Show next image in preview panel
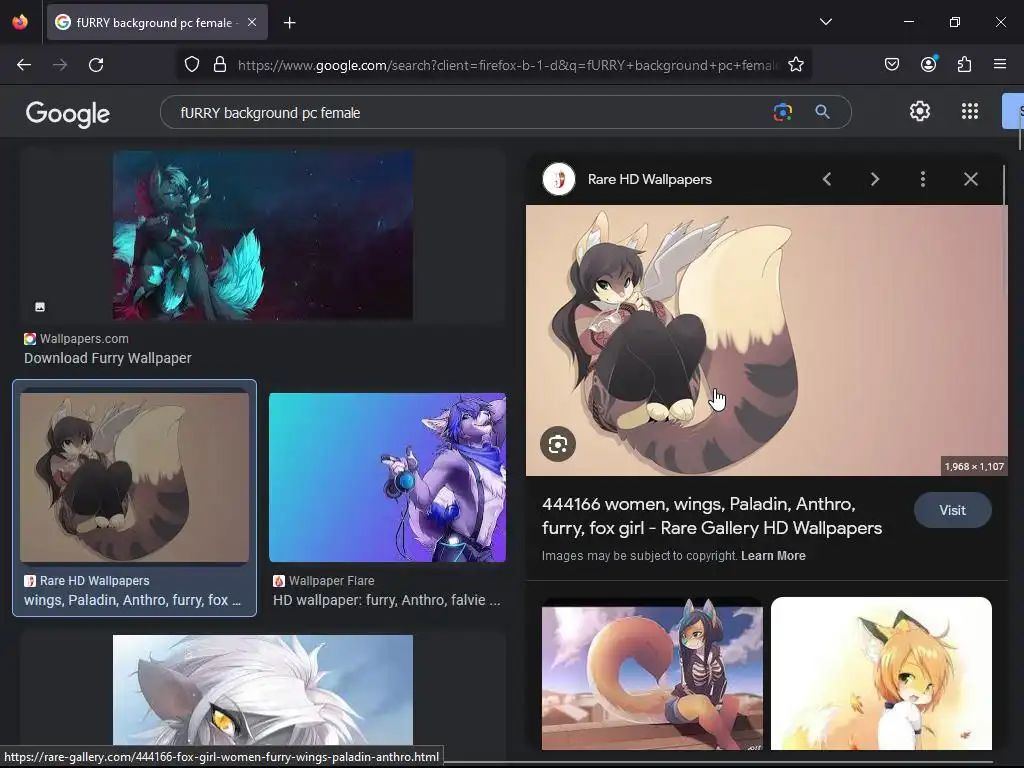This screenshot has height=768, width=1024. tap(874, 179)
